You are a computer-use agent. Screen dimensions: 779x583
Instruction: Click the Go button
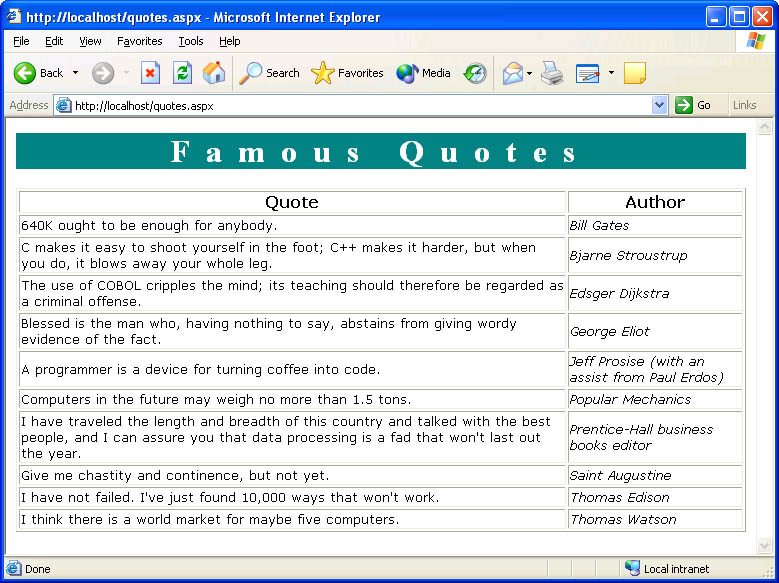coord(694,105)
